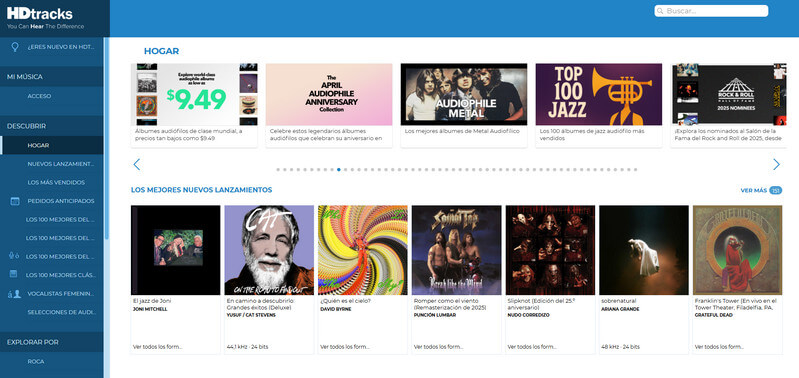Open David Byrne ¿Quién es el cielo? cover
This screenshot has height=378, width=799.
(x=363, y=250)
